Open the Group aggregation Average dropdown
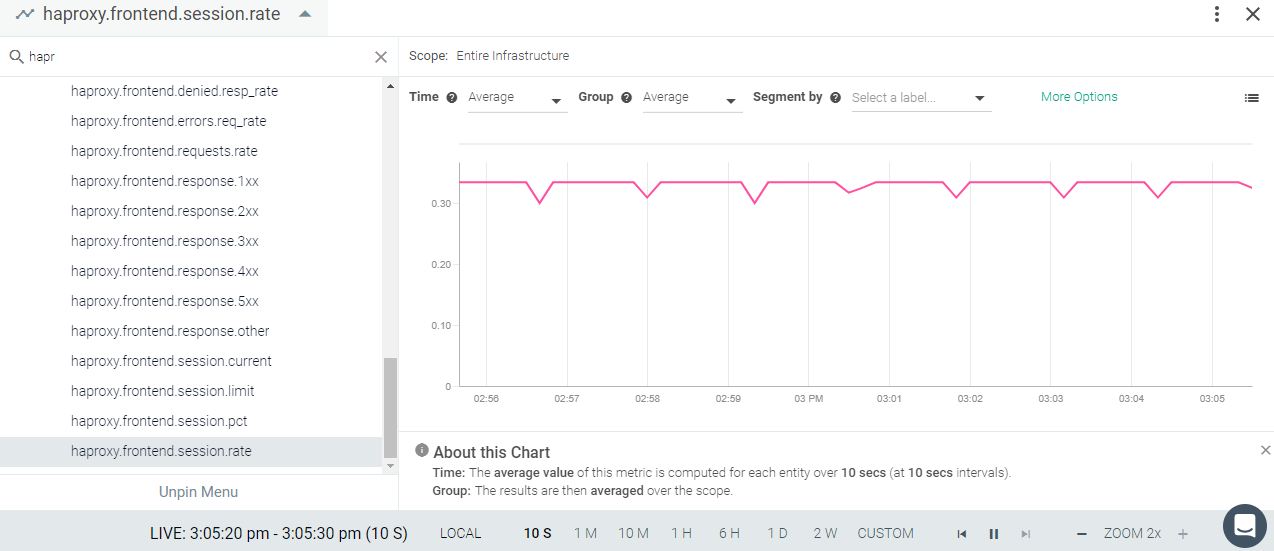This screenshot has height=551, width=1274. coord(692,98)
